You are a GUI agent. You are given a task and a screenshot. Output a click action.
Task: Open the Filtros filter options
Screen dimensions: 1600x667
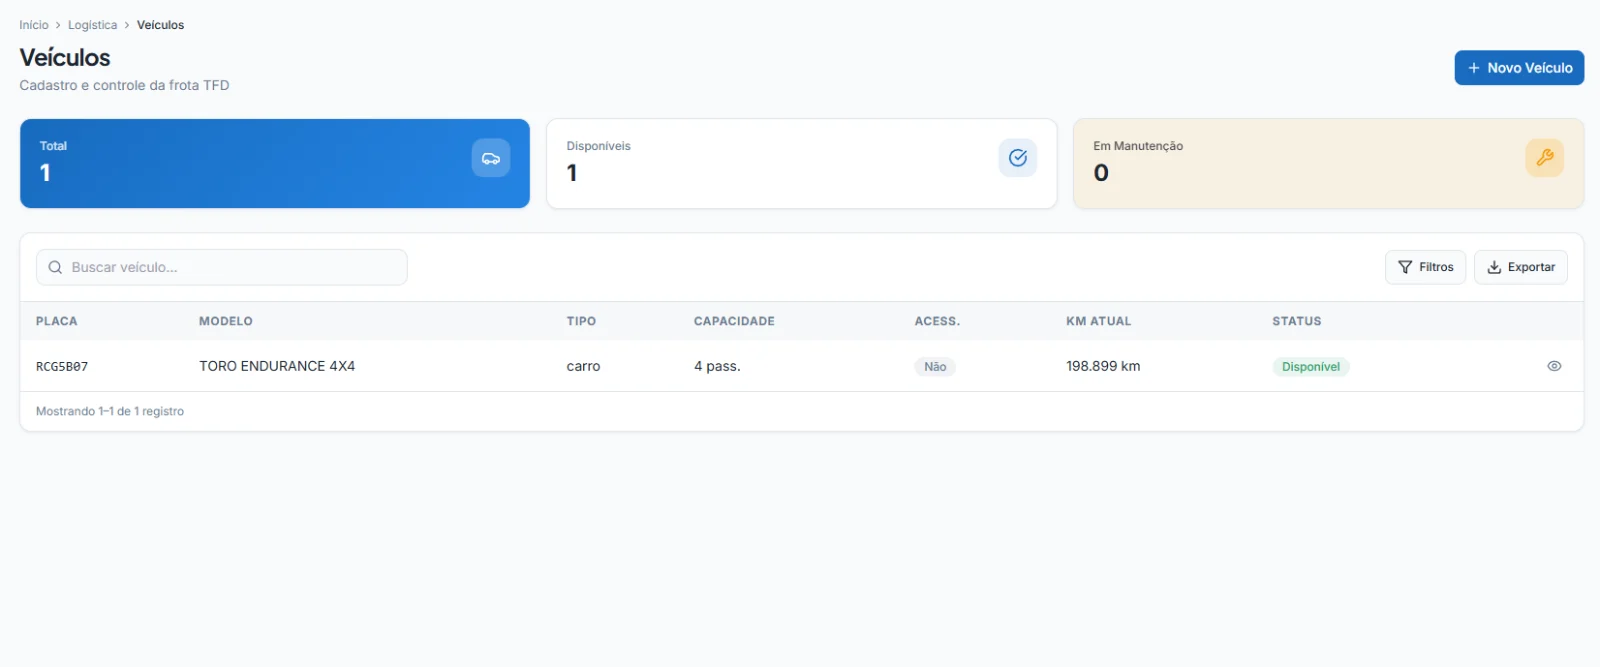[1425, 267]
